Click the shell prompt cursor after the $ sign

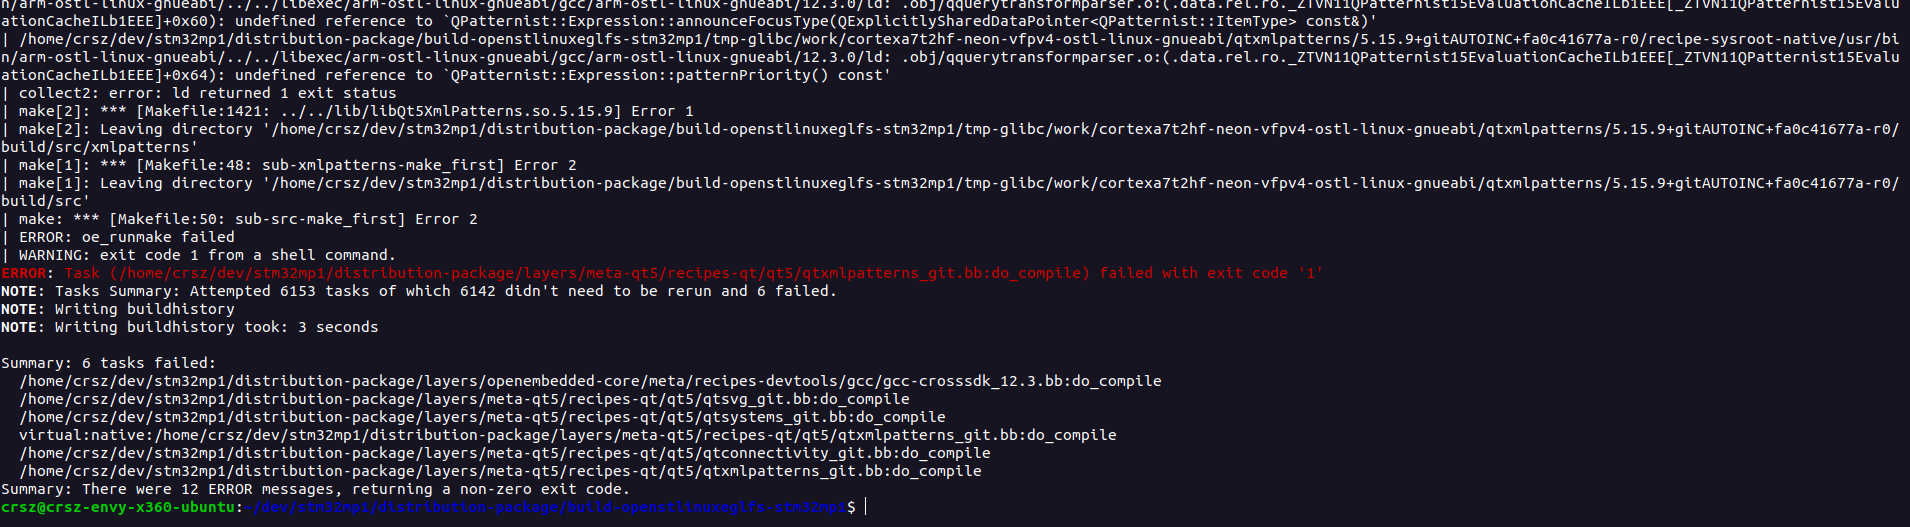coord(865,507)
